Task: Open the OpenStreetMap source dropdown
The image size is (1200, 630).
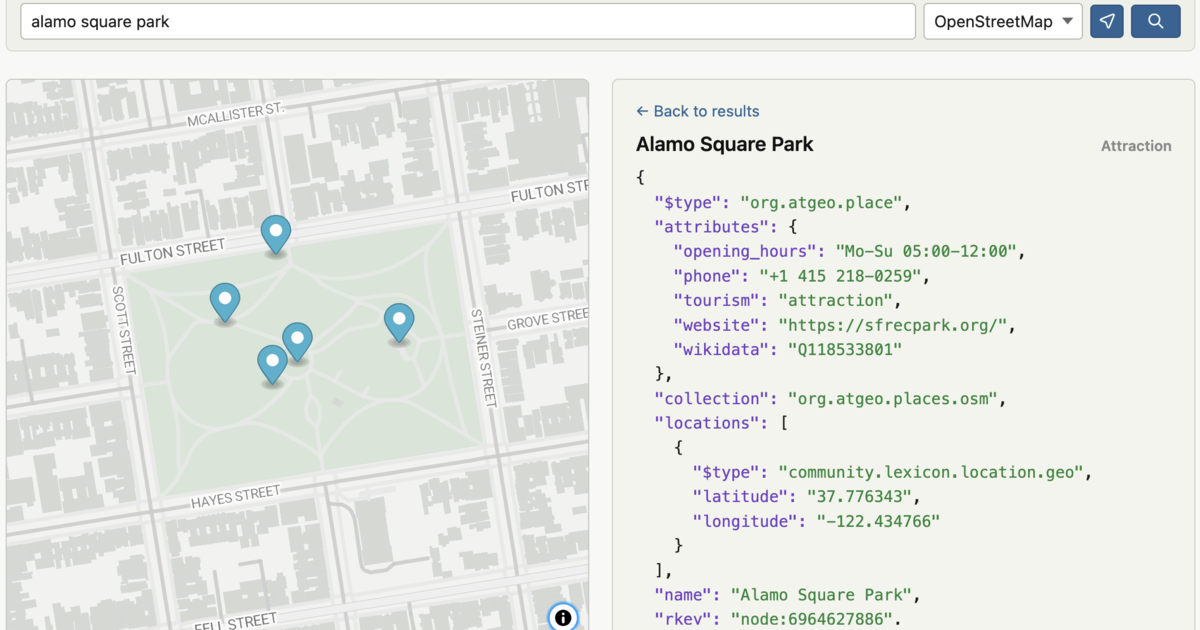Action: coord(1002,21)
